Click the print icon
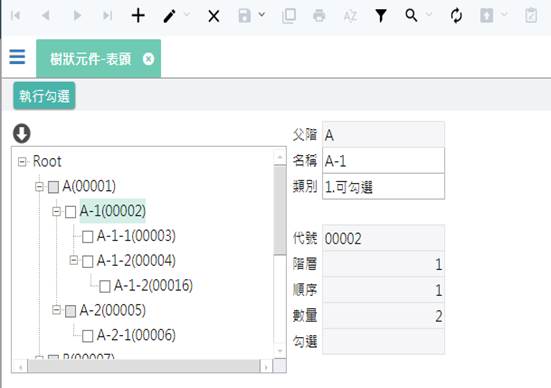 pos(319,16)
